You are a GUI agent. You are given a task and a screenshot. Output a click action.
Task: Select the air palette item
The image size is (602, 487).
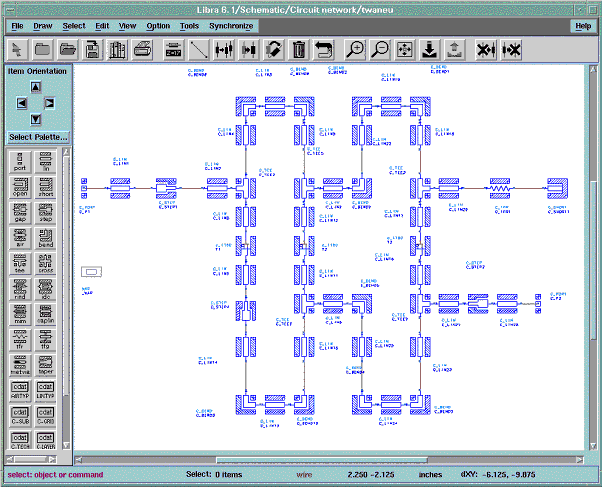(20, 238)
